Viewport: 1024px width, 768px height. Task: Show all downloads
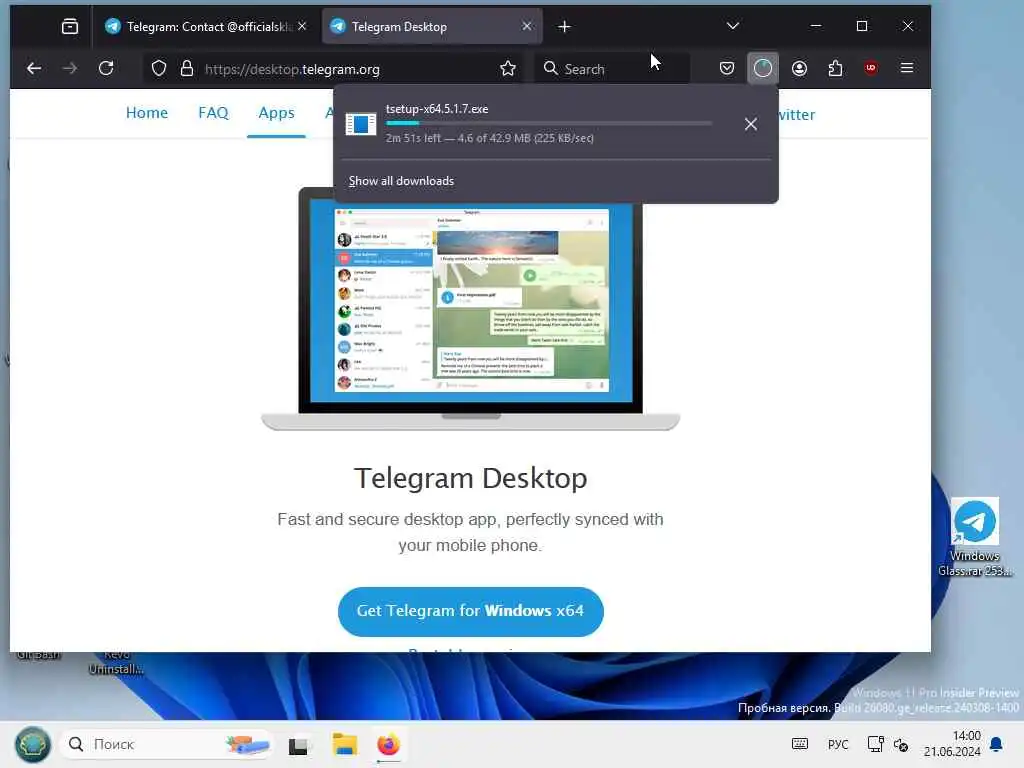point(401,181)
